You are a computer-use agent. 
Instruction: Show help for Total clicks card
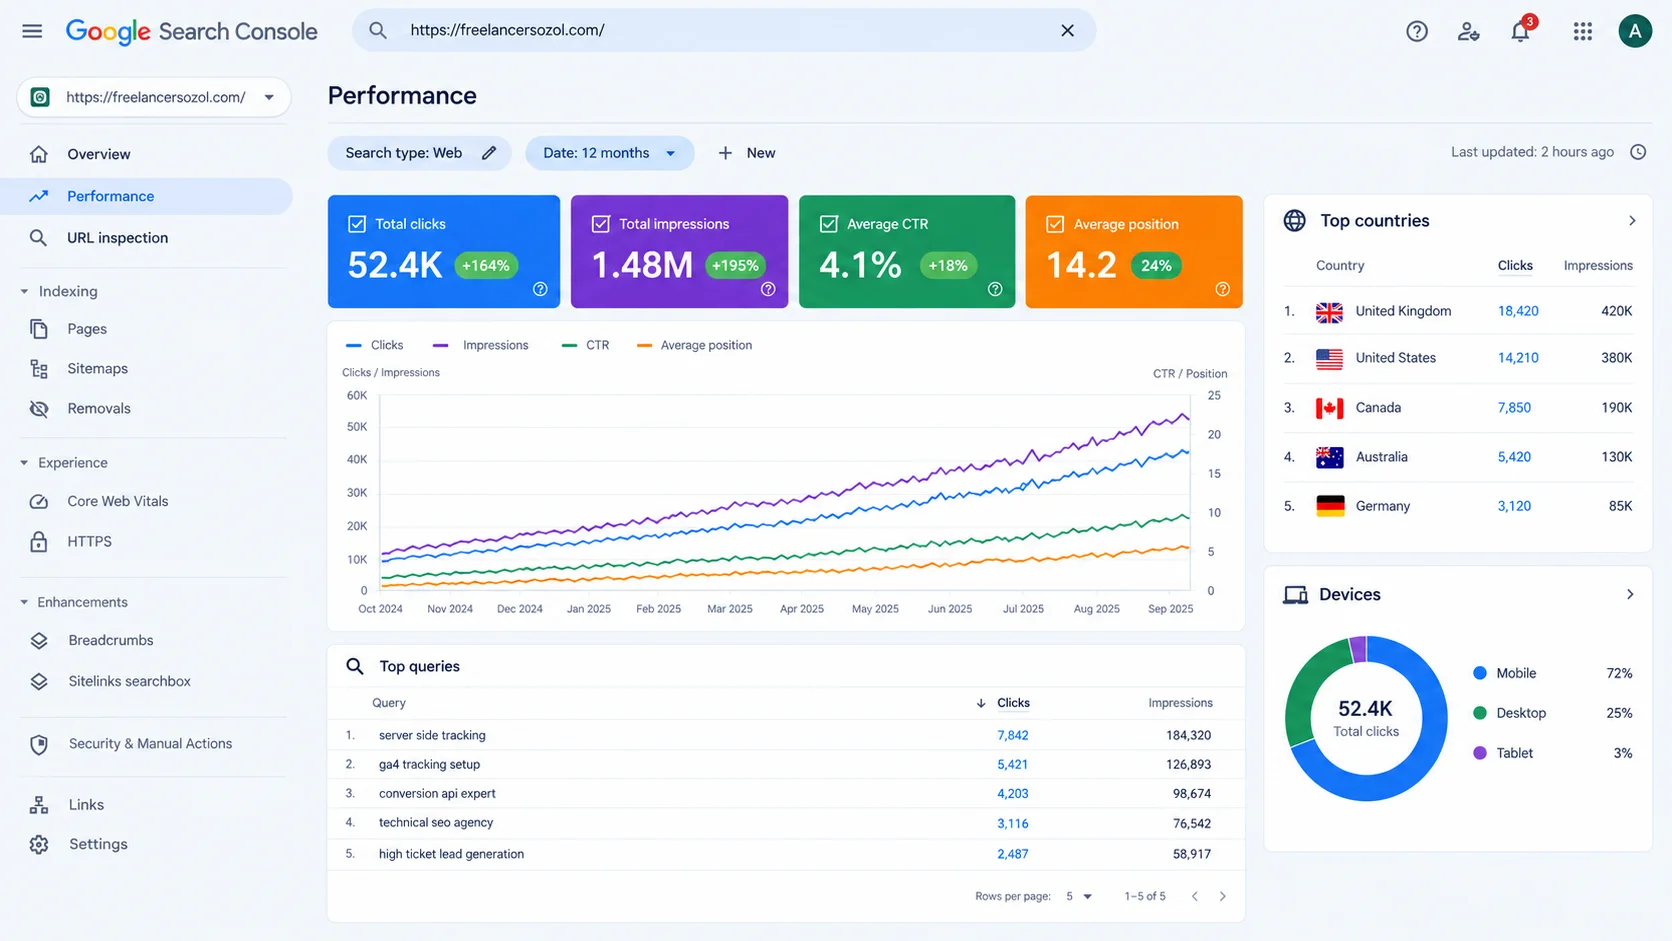point(540,289)
